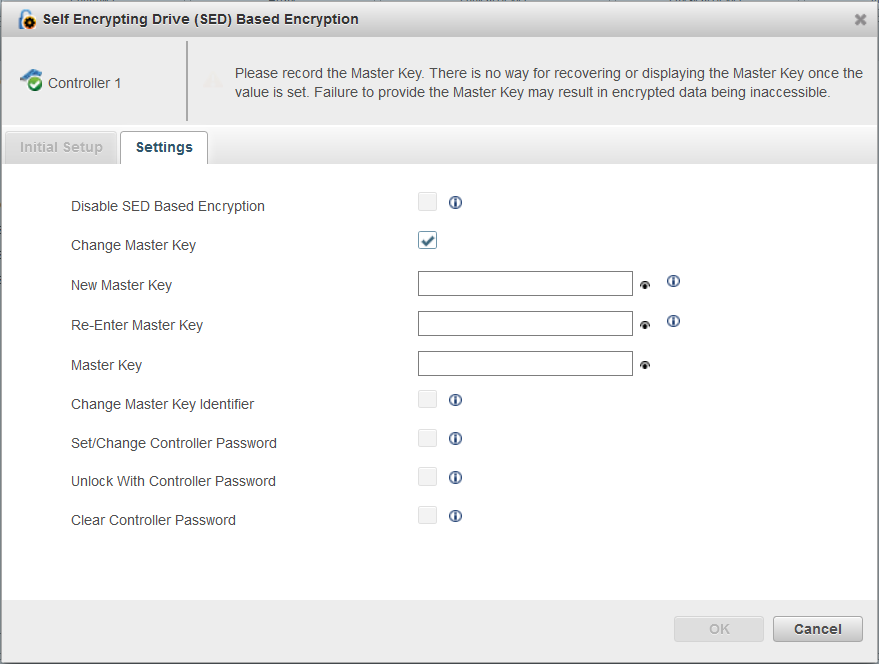Enable Disable SED Based Encryption
This screenshot has width=879, height=664.
pos(427,201)
